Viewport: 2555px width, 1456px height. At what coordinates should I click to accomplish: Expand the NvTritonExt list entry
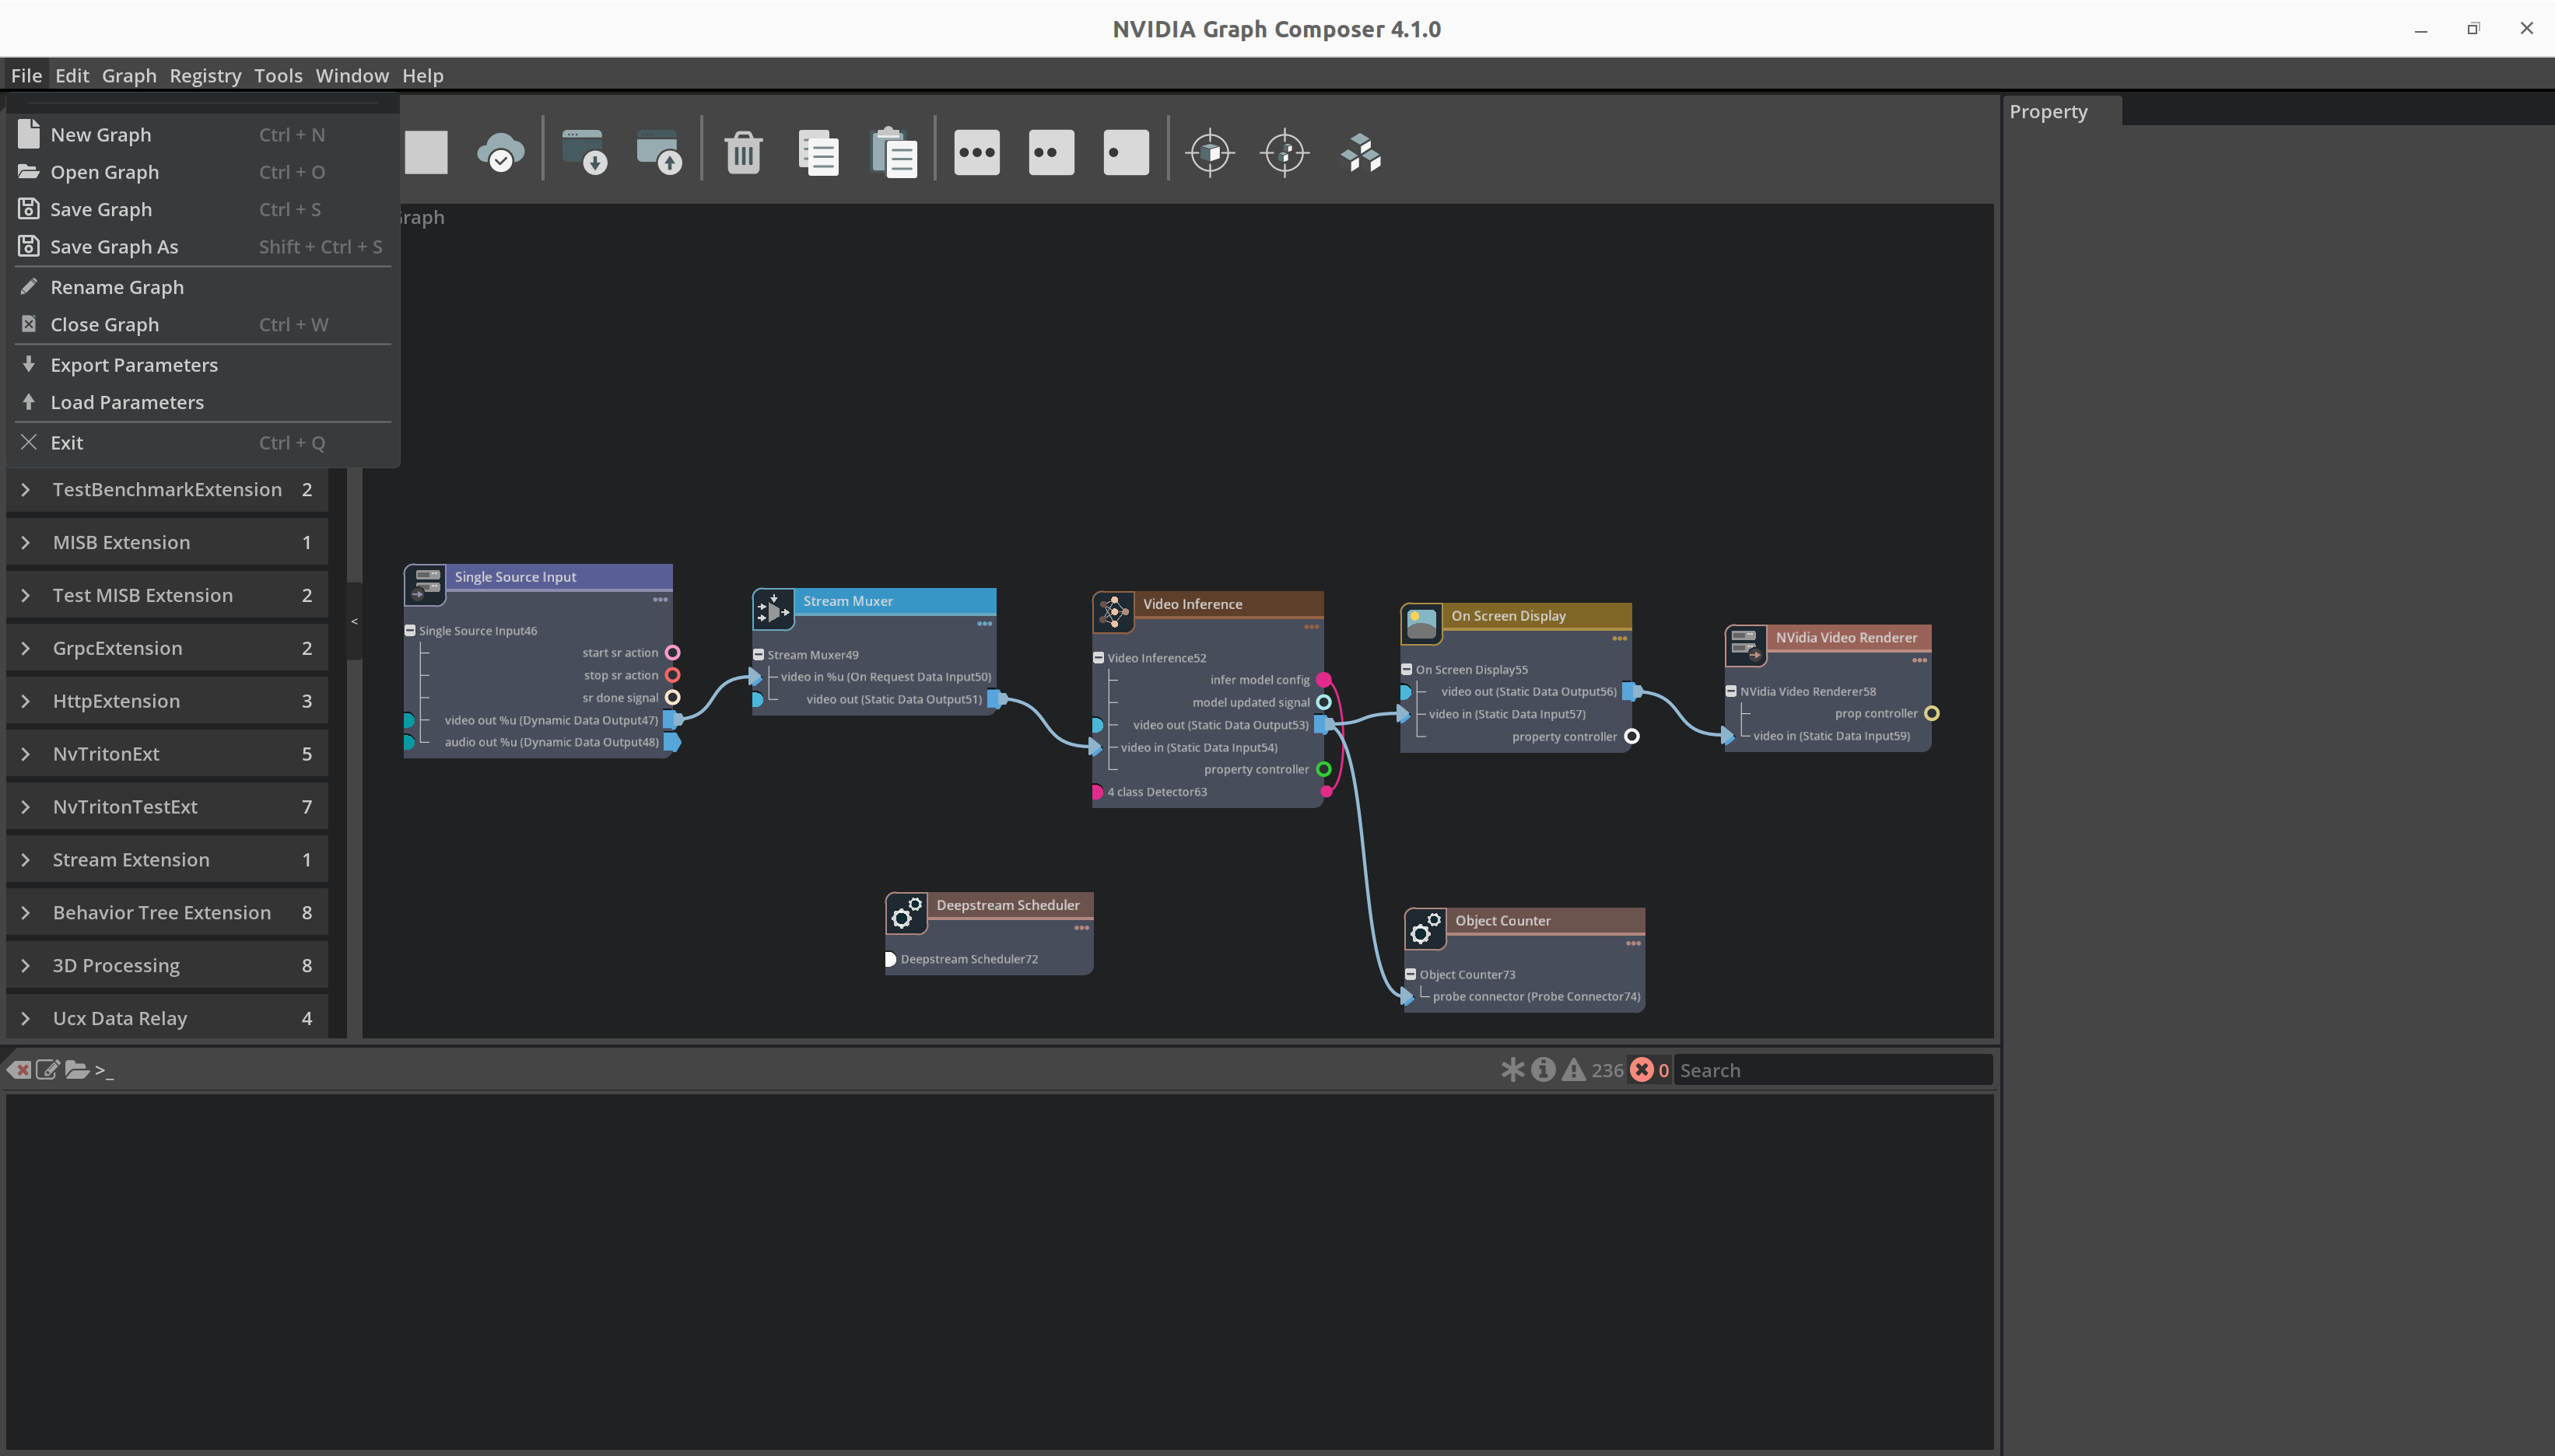(26, 754)
